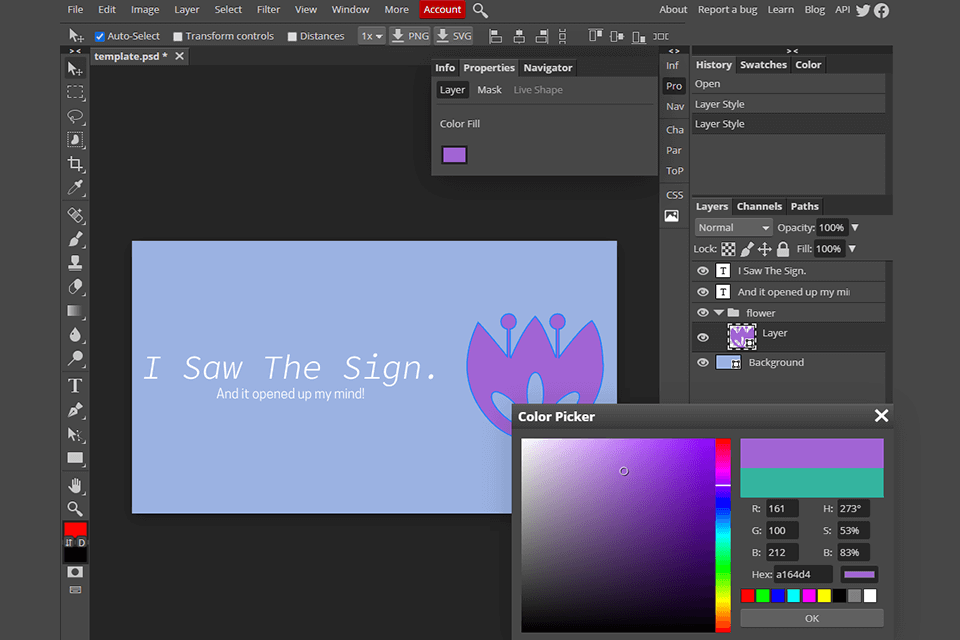
Task: Select the Lasso tool
Action: [75, 116]
